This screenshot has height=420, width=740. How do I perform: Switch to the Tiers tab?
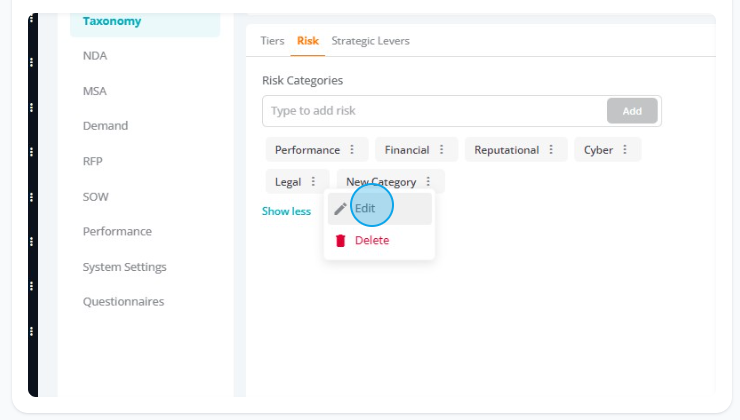tap(272, 41)
